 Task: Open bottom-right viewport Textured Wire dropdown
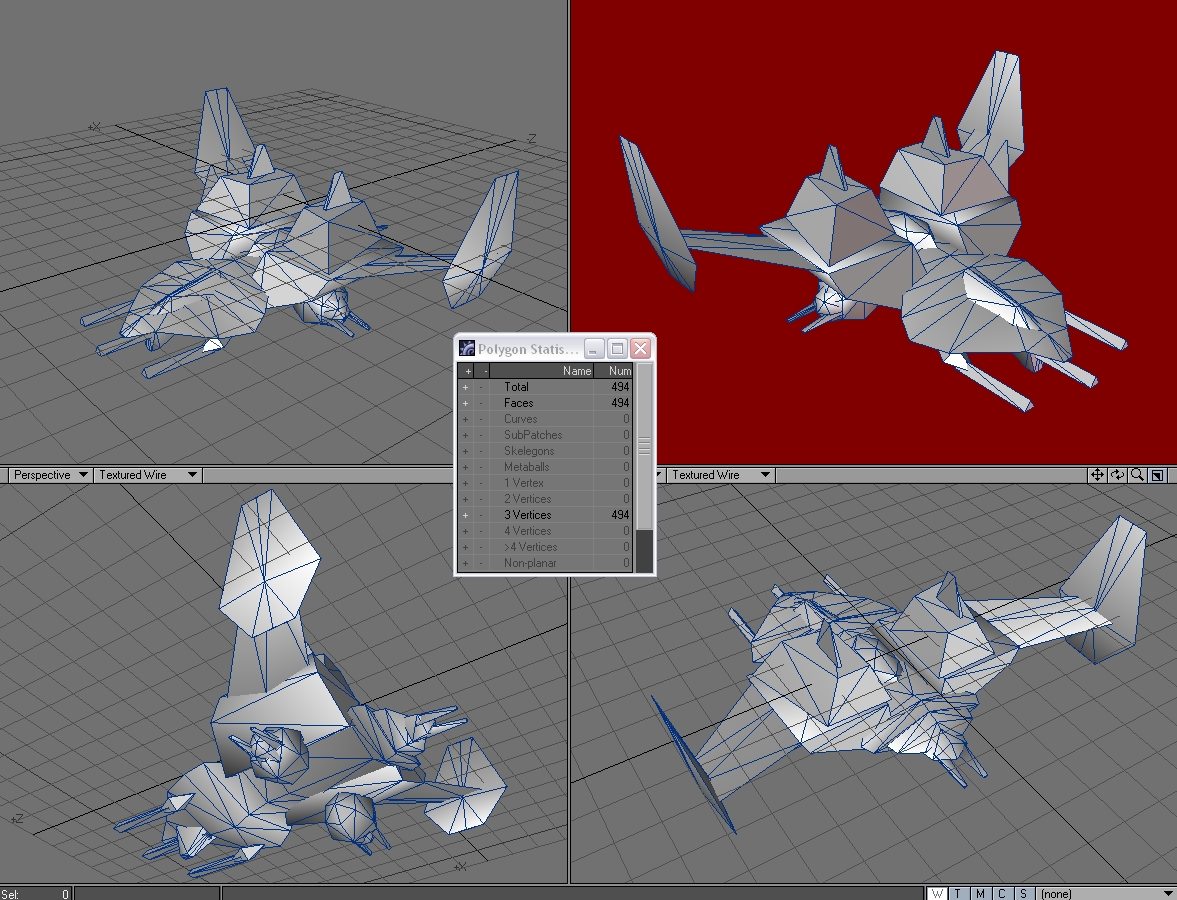(x=720, y=475)
